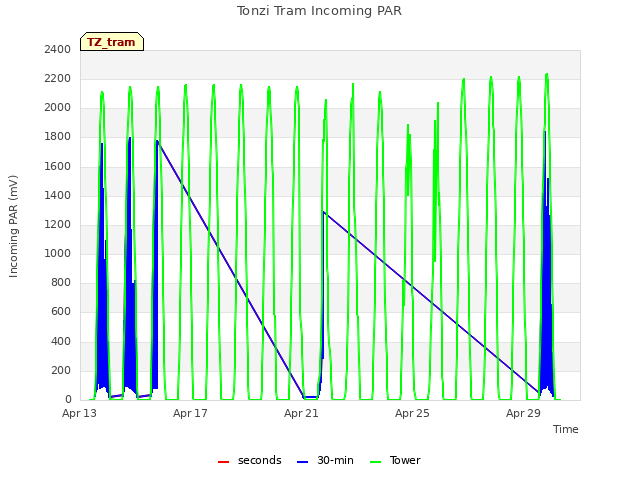Click the 1400 y-axis tick label
This screenshot has width=640, height=480.
tap(58, 195)
